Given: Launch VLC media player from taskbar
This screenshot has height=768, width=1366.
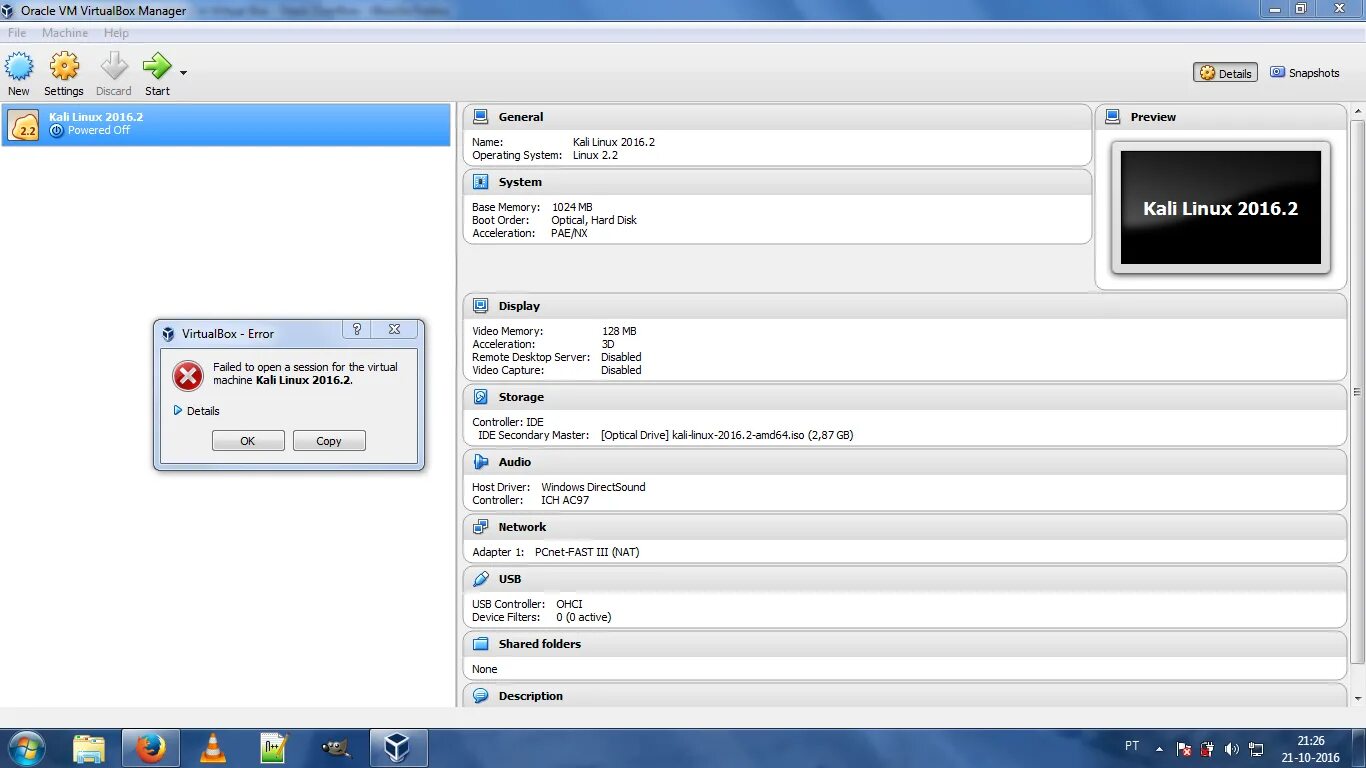Looking at the screenshot, I should (x=213, y=748).
